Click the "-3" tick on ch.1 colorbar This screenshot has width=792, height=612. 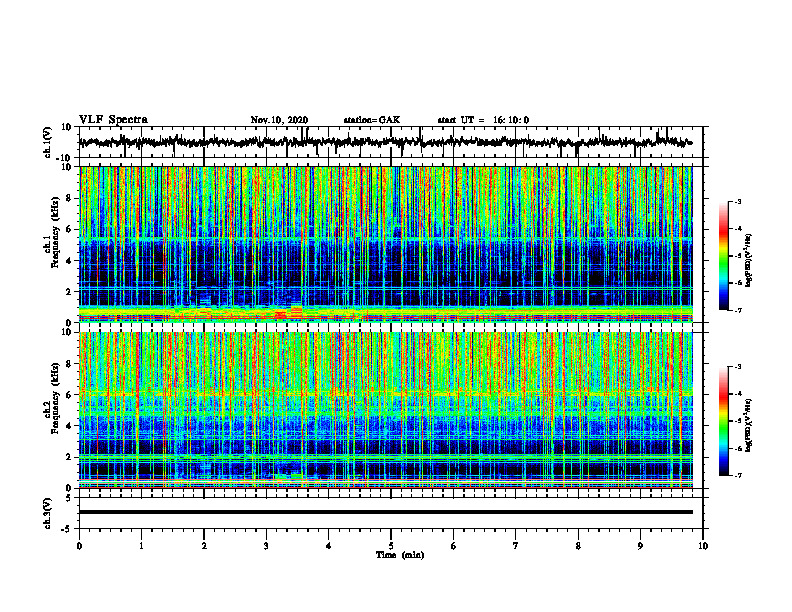pos(738,202)
